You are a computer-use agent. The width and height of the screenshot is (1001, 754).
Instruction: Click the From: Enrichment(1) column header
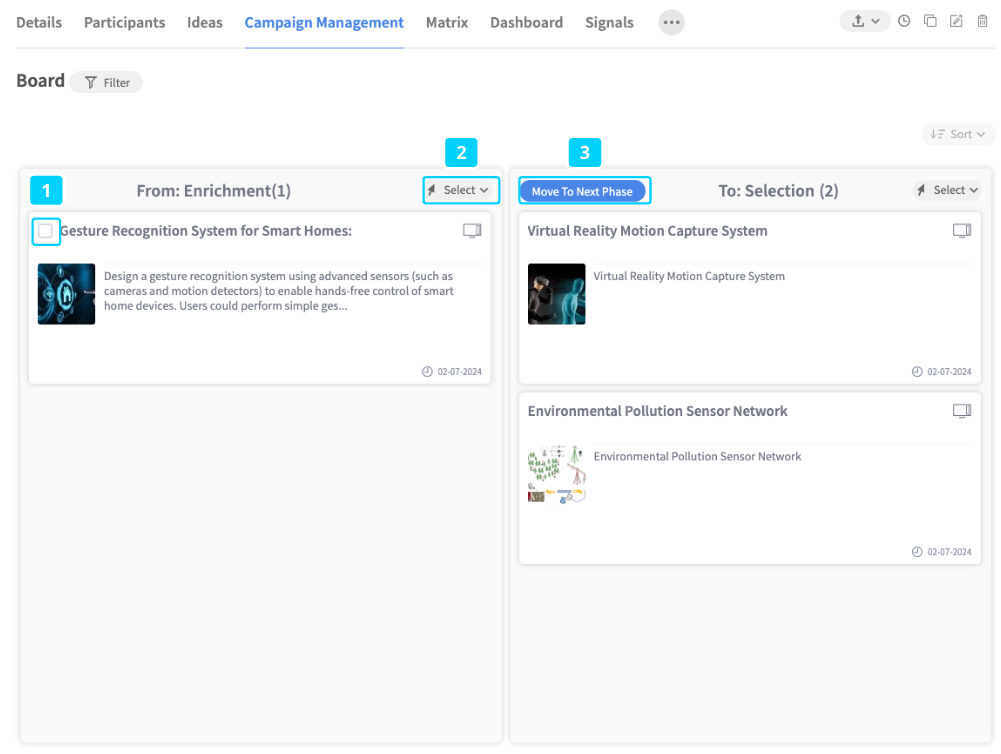click(214, 191)
